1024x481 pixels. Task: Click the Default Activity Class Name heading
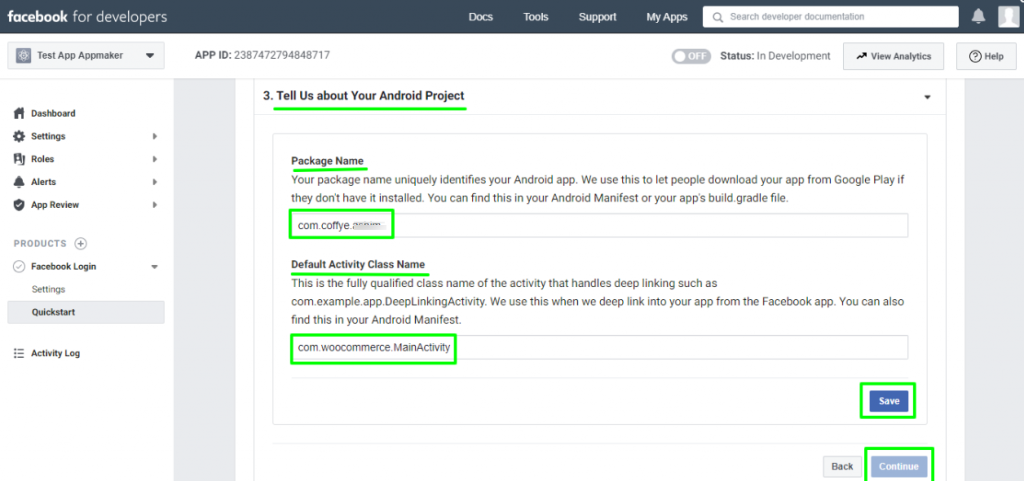coord(358,264)
